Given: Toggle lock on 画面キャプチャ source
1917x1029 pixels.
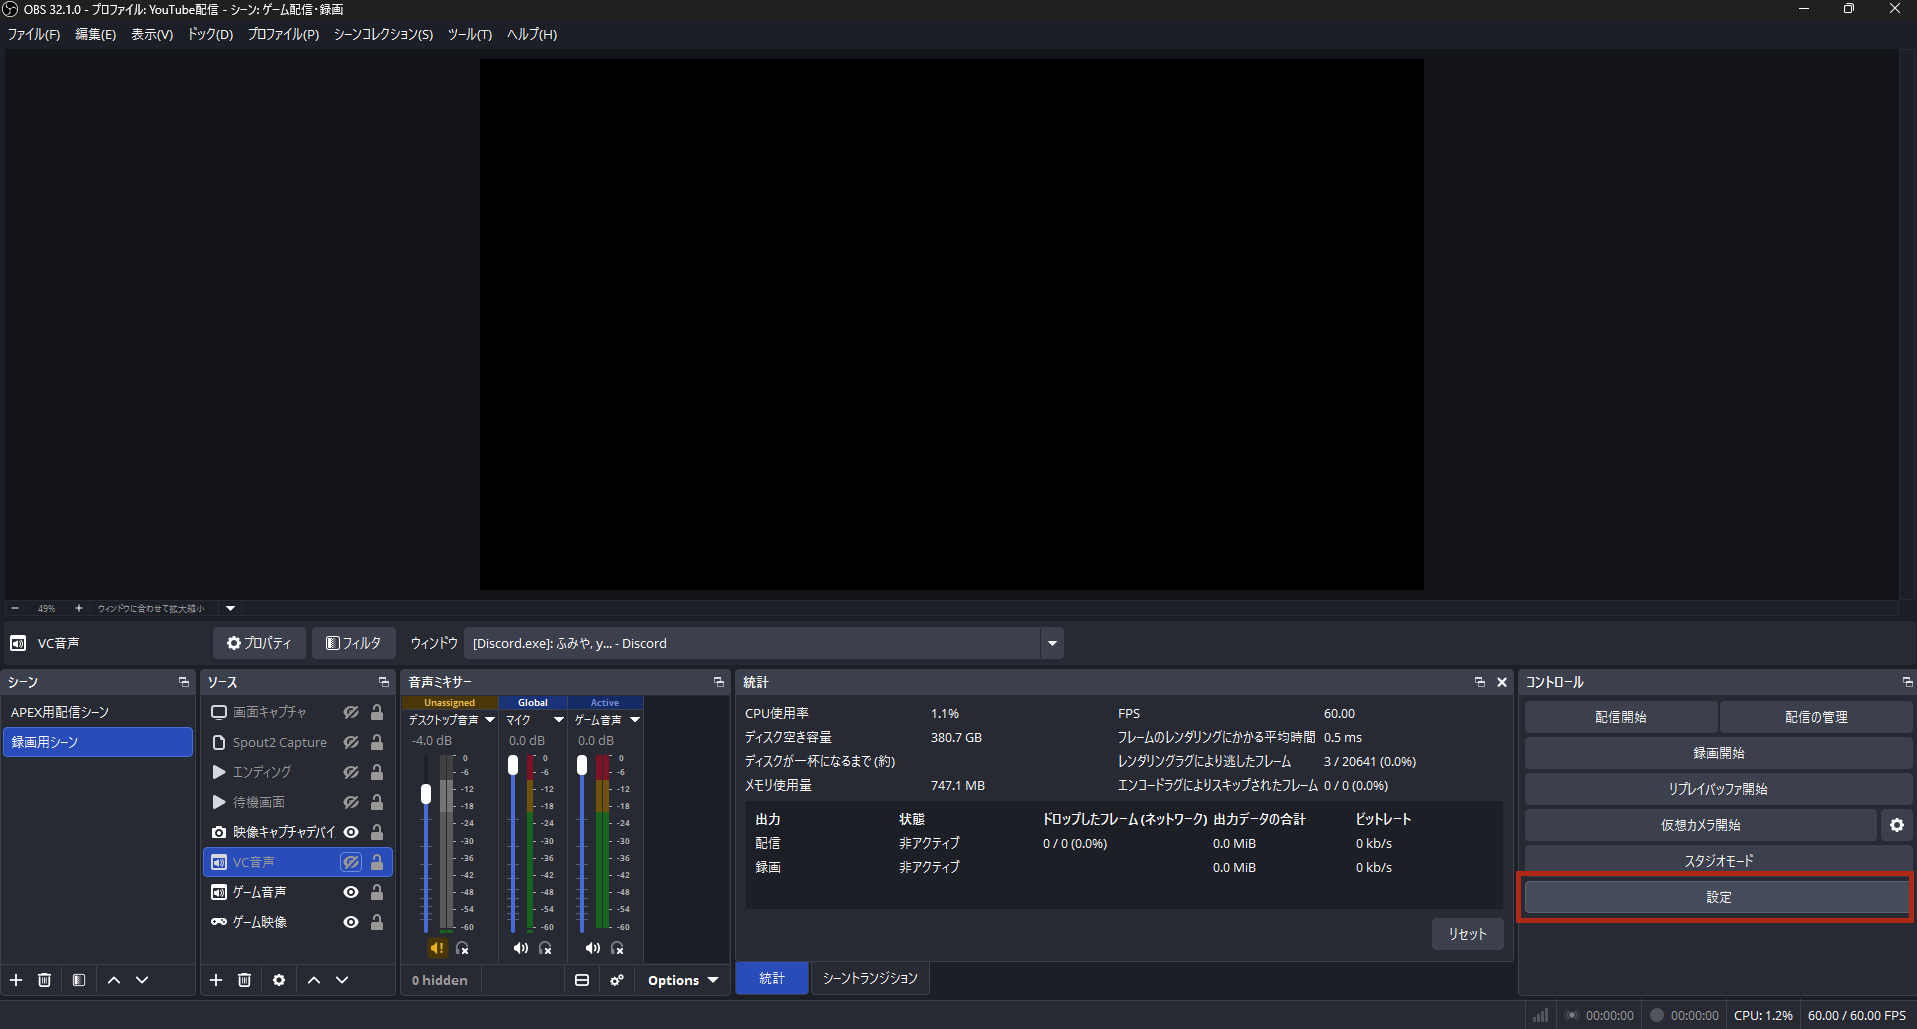Looking at the screenshot, I should click(x=377, y=712).
